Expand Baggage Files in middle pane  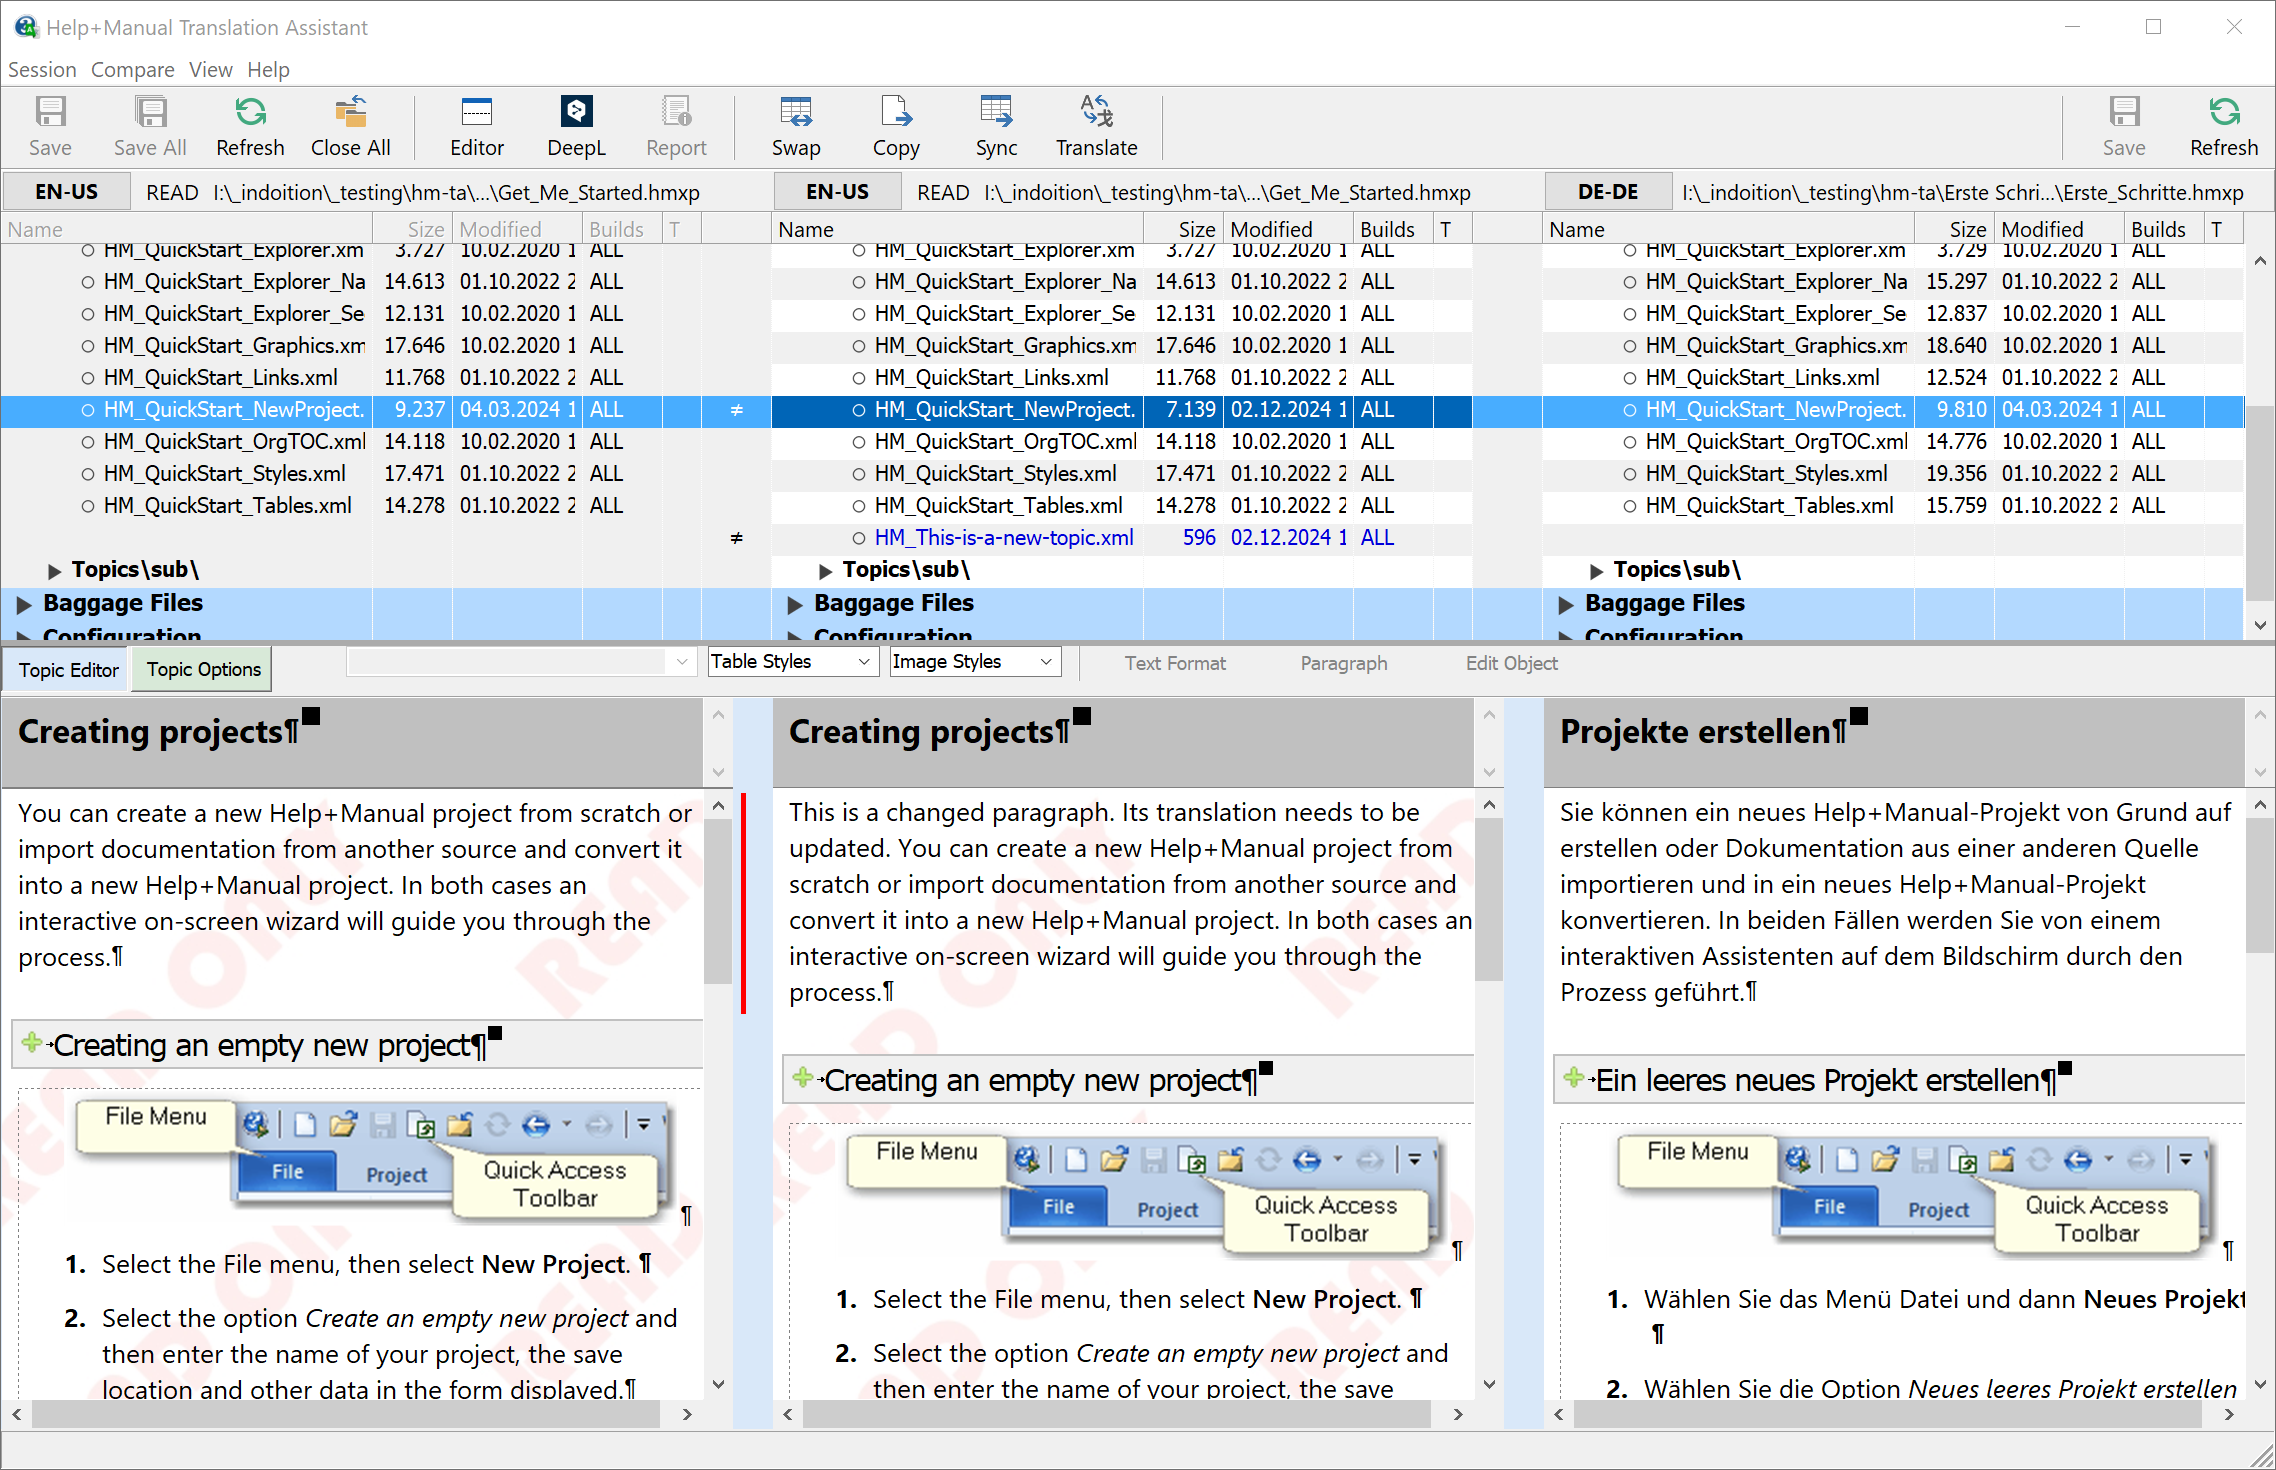(795, 604)
